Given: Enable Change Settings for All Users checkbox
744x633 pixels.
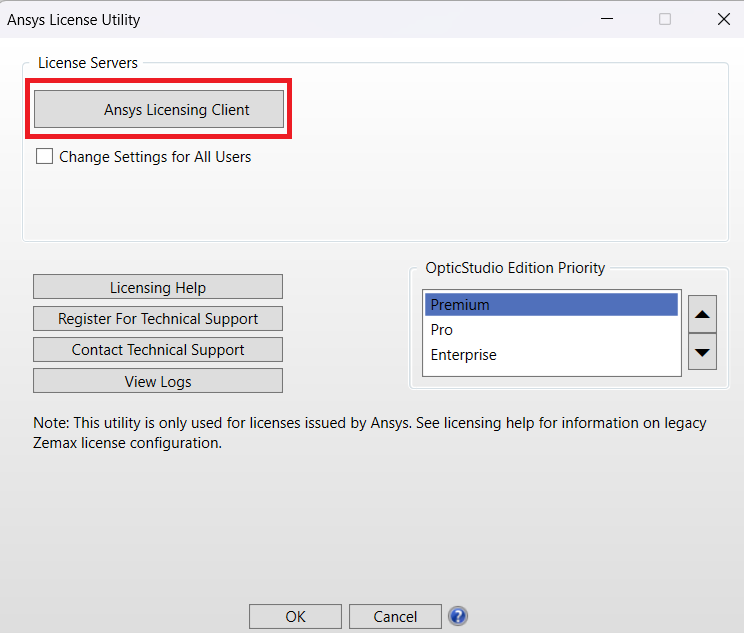Looking at the screenshot, I should 45,156.
